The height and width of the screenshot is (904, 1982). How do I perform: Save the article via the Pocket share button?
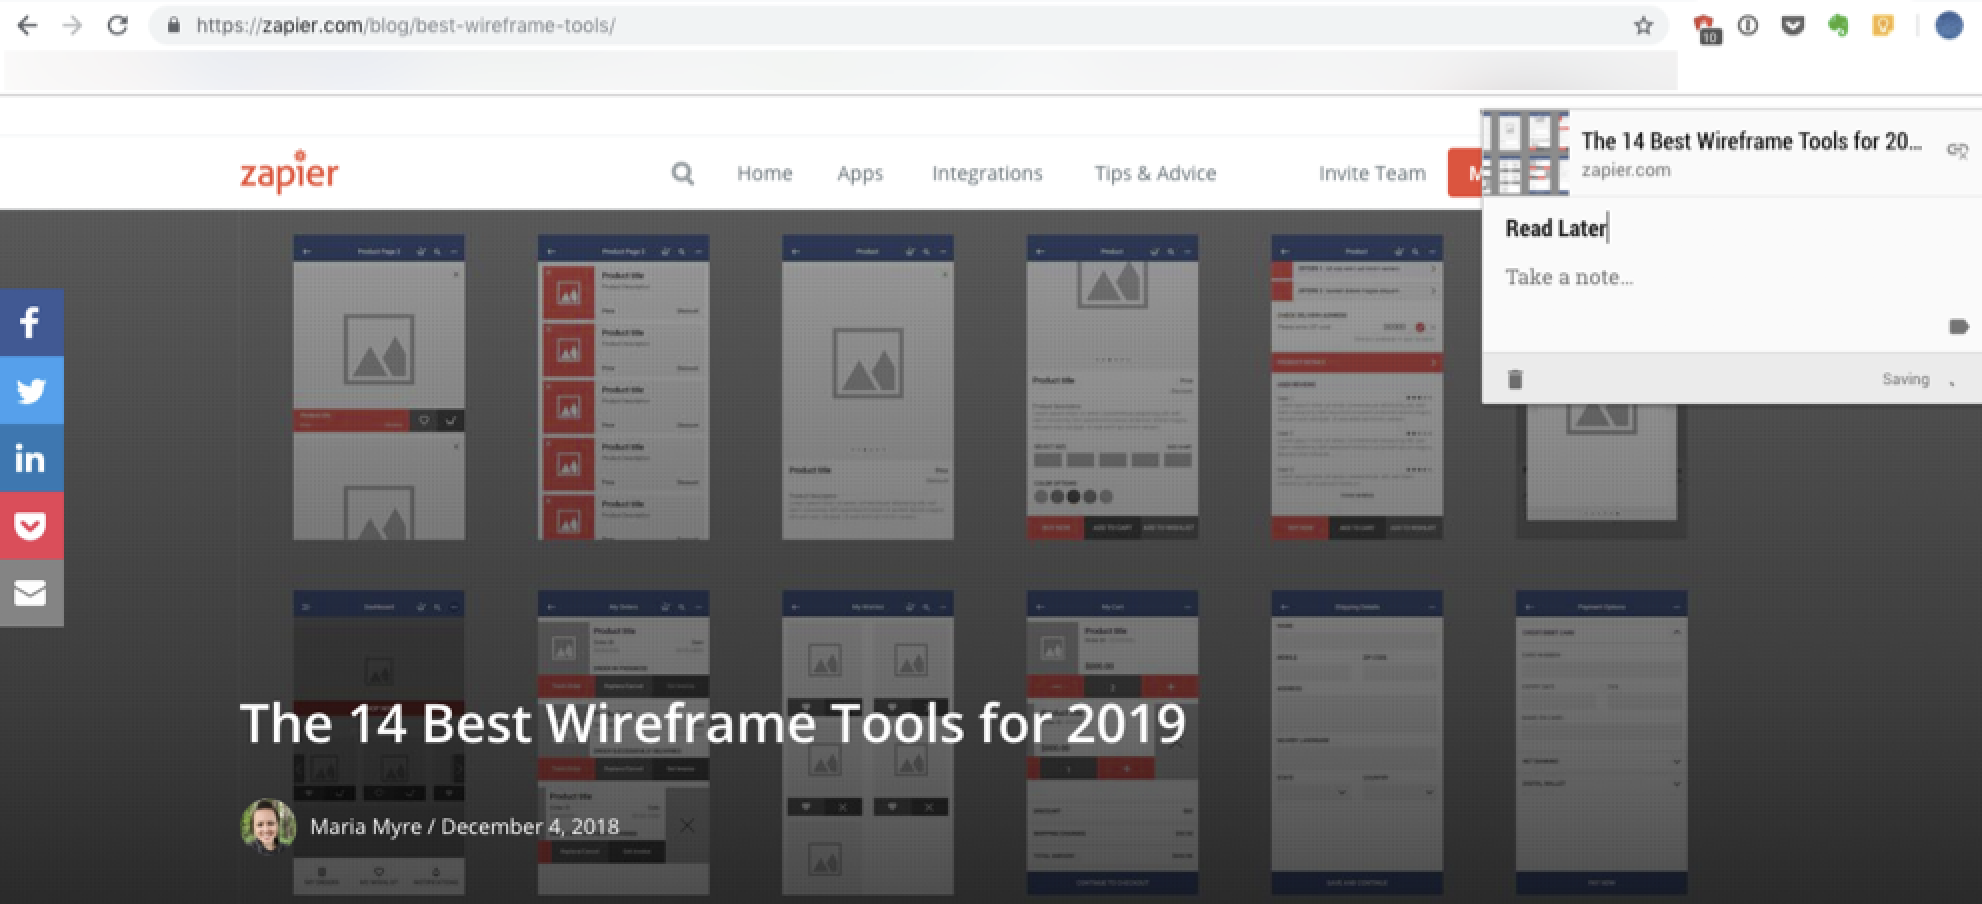coord(31,525)
